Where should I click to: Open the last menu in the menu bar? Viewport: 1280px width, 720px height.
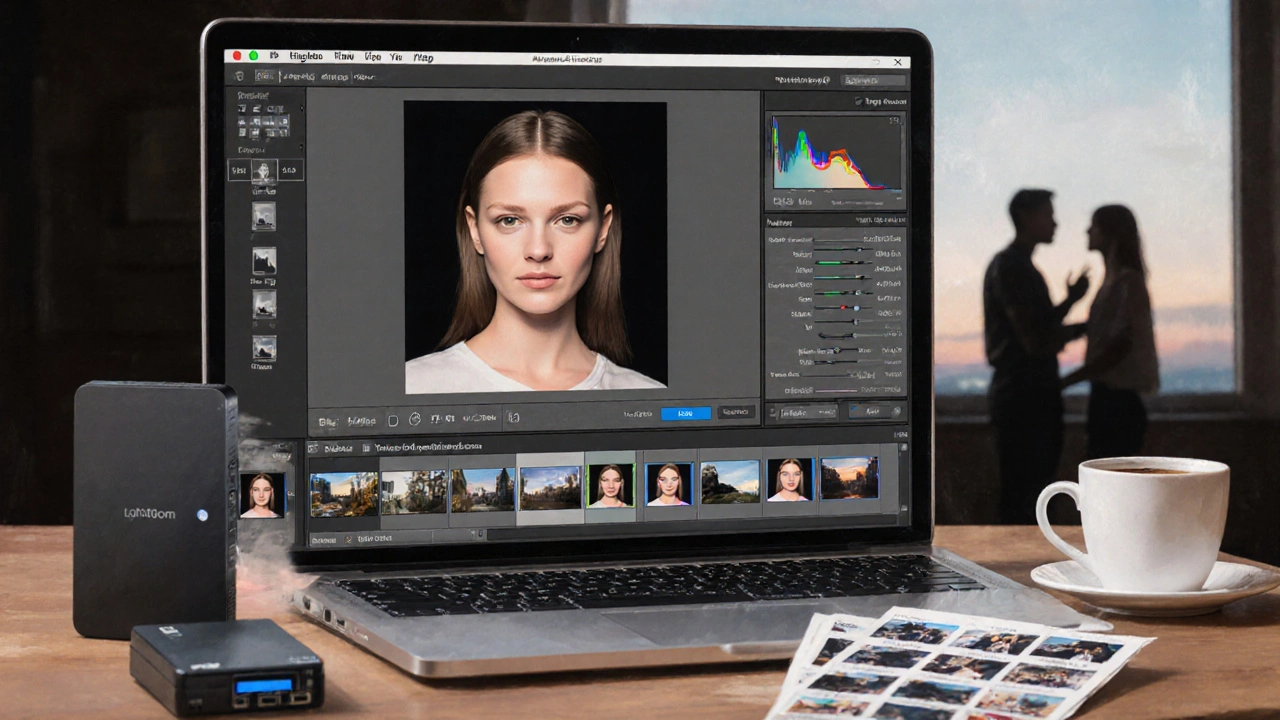tap(423, 58)
